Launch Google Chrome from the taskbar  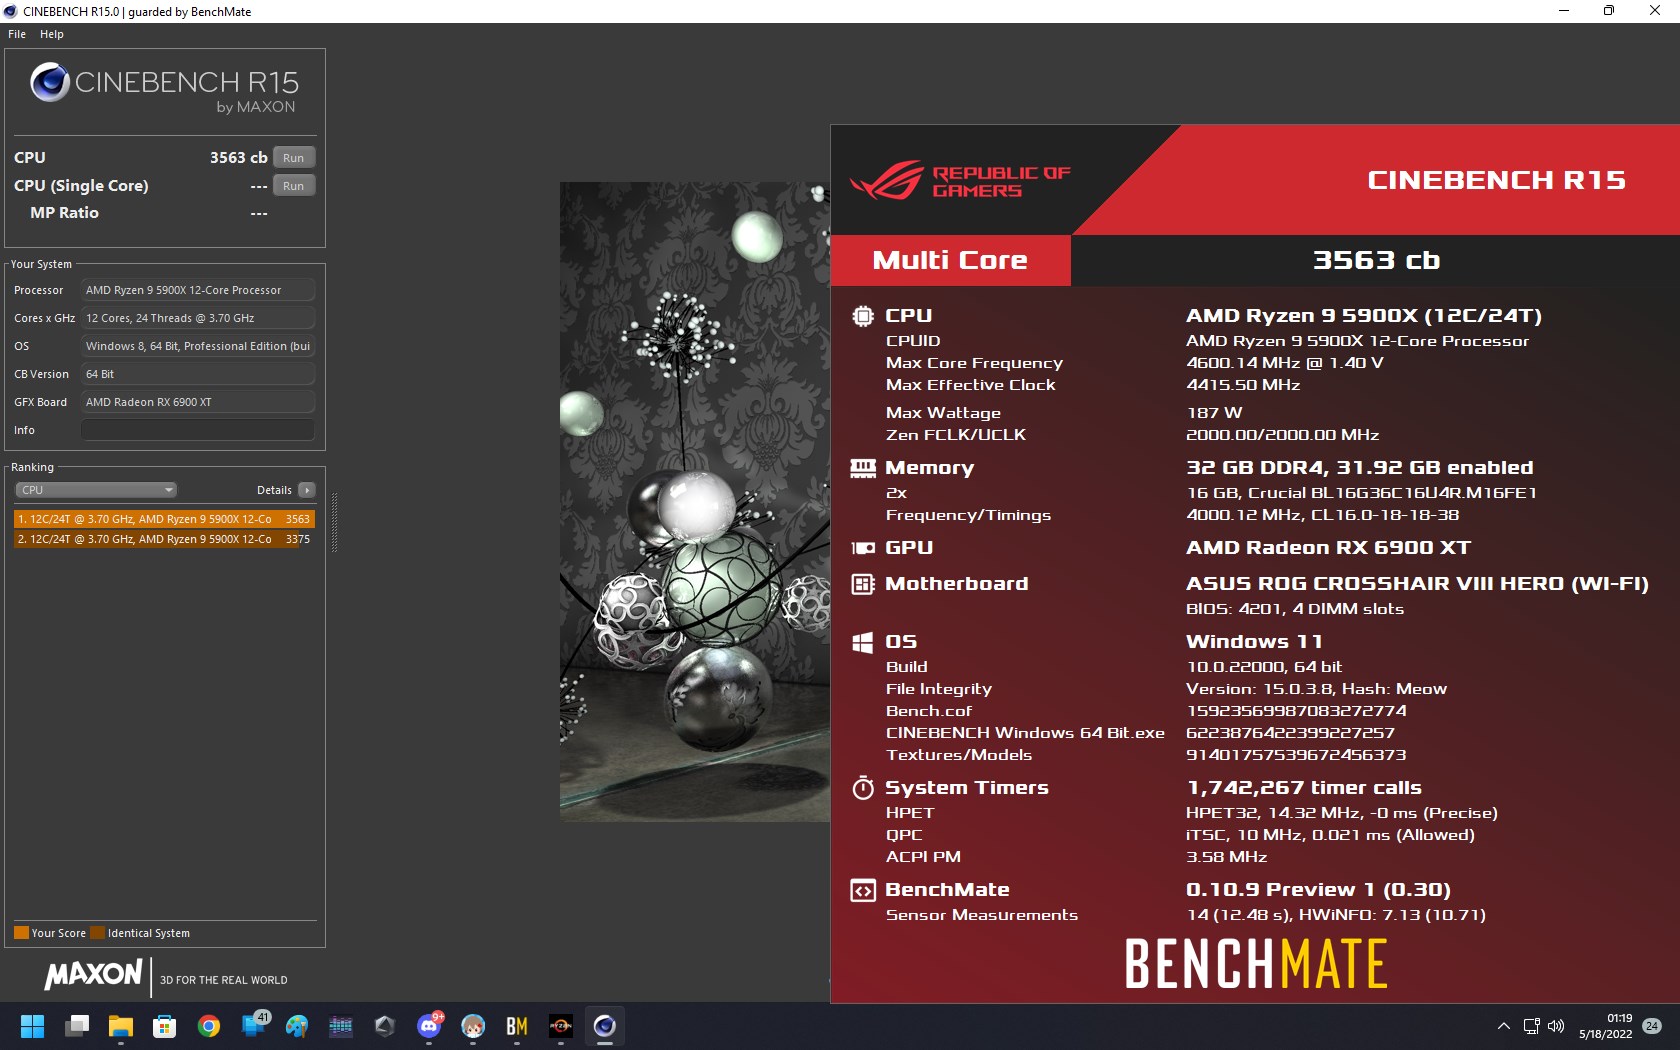tap(209, 1026)
